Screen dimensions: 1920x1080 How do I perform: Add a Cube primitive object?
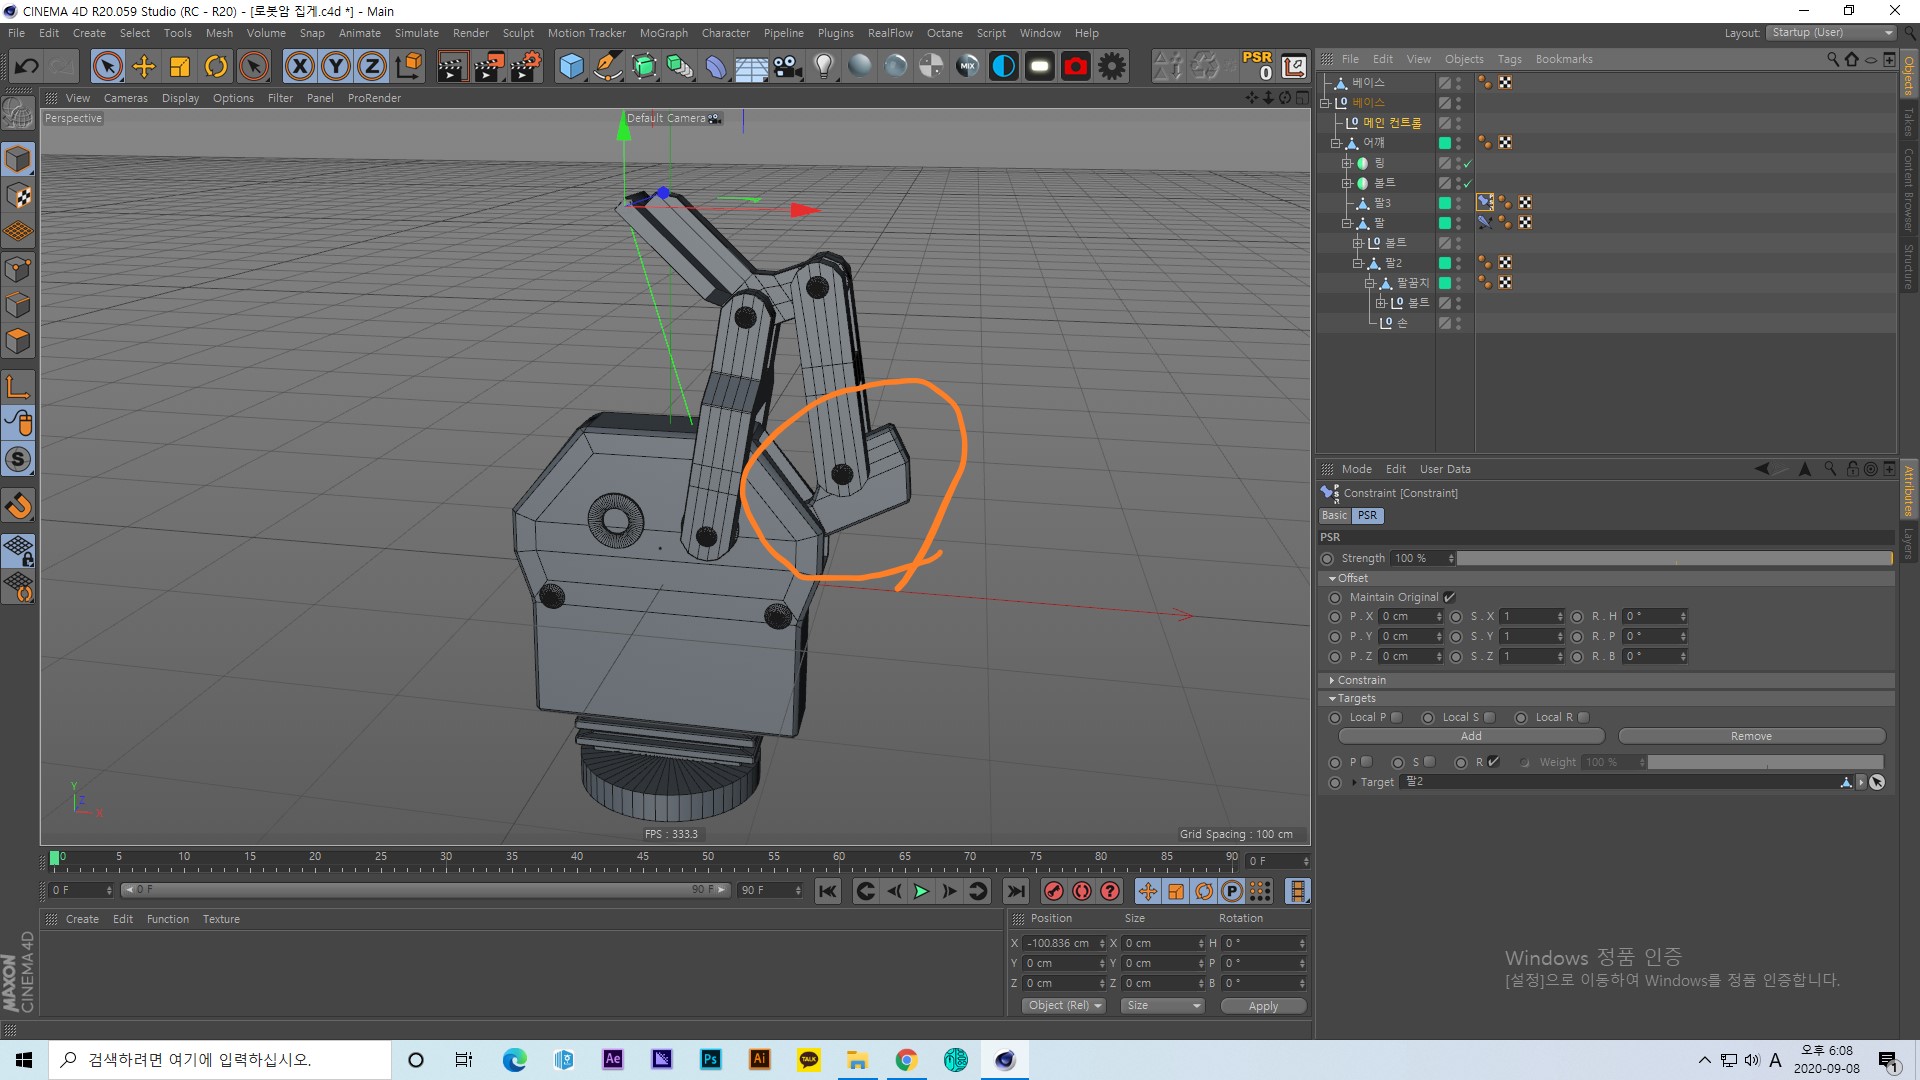[571, 67]
